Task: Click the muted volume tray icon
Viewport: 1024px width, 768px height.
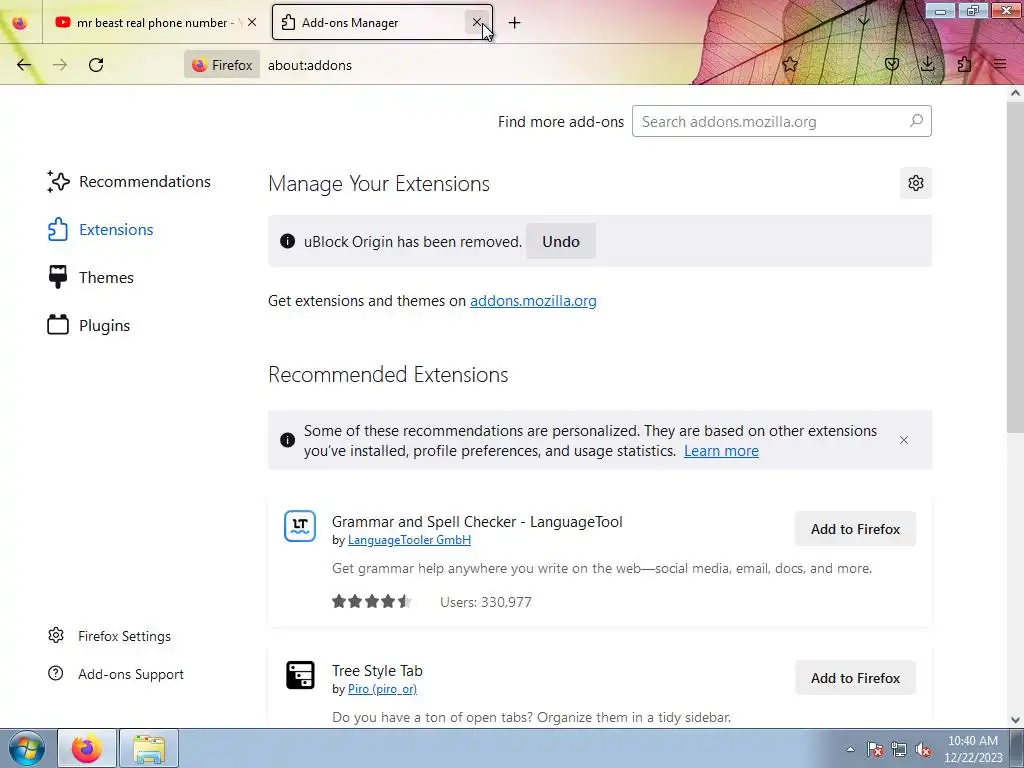Action: (923, 749)
